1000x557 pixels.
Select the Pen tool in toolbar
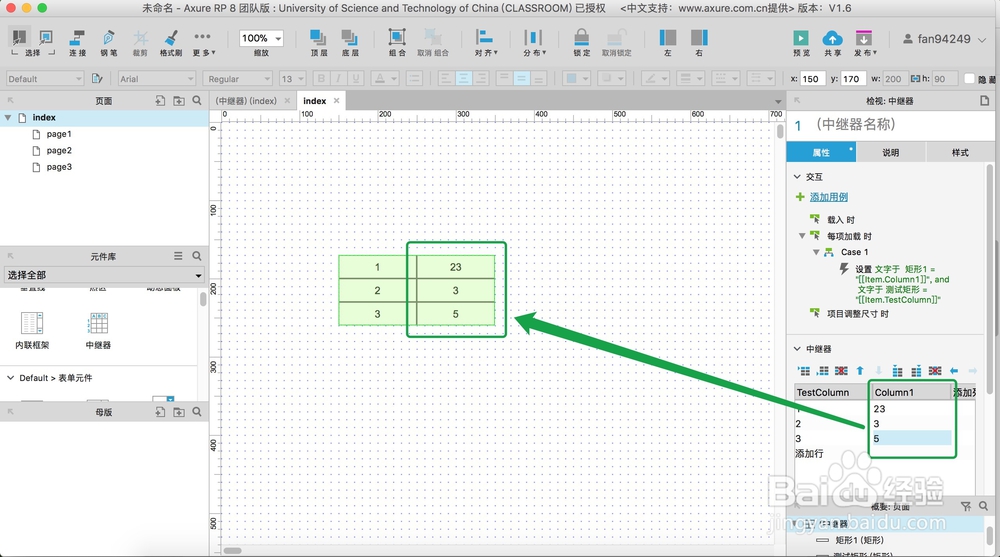coord(108,38)
